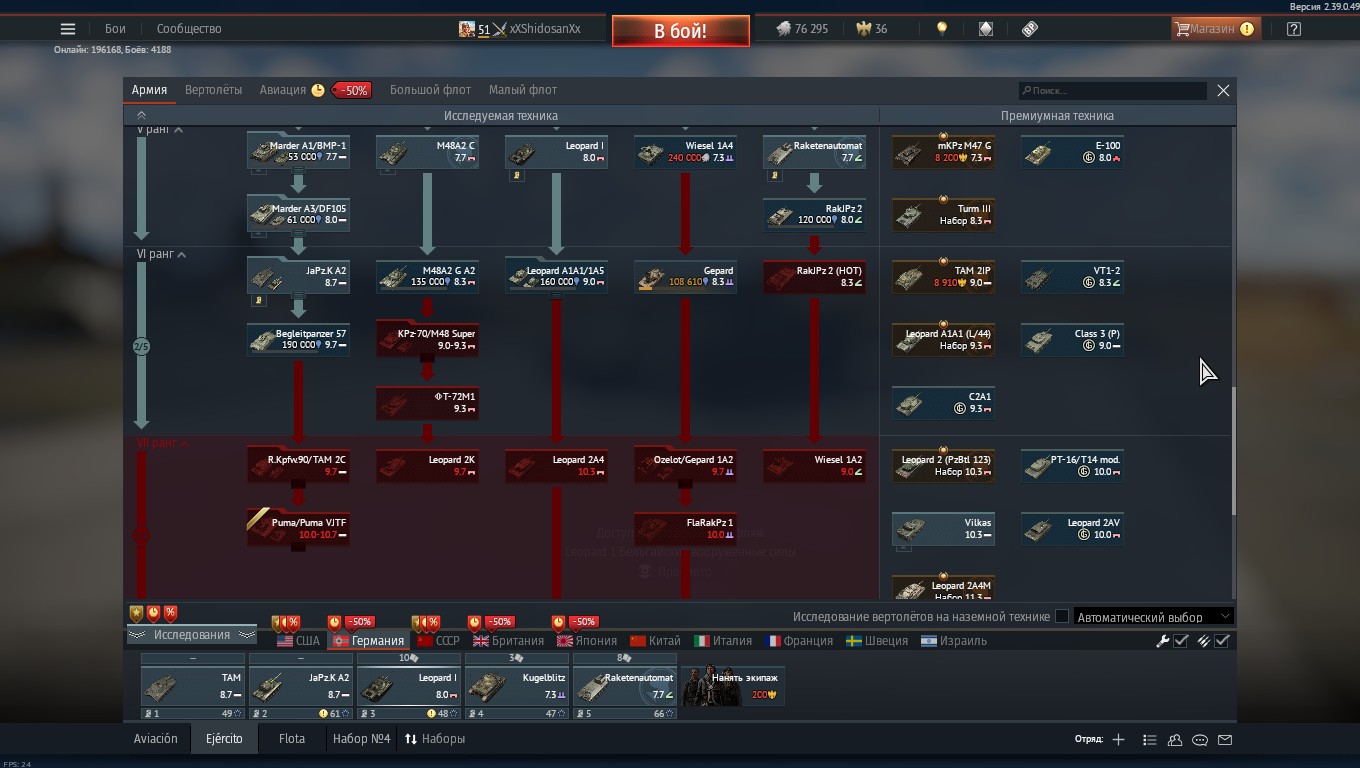The width and height of the screenshot is (1360, 768).
Task: Open the chat bubble icon
Action: 1200,740
